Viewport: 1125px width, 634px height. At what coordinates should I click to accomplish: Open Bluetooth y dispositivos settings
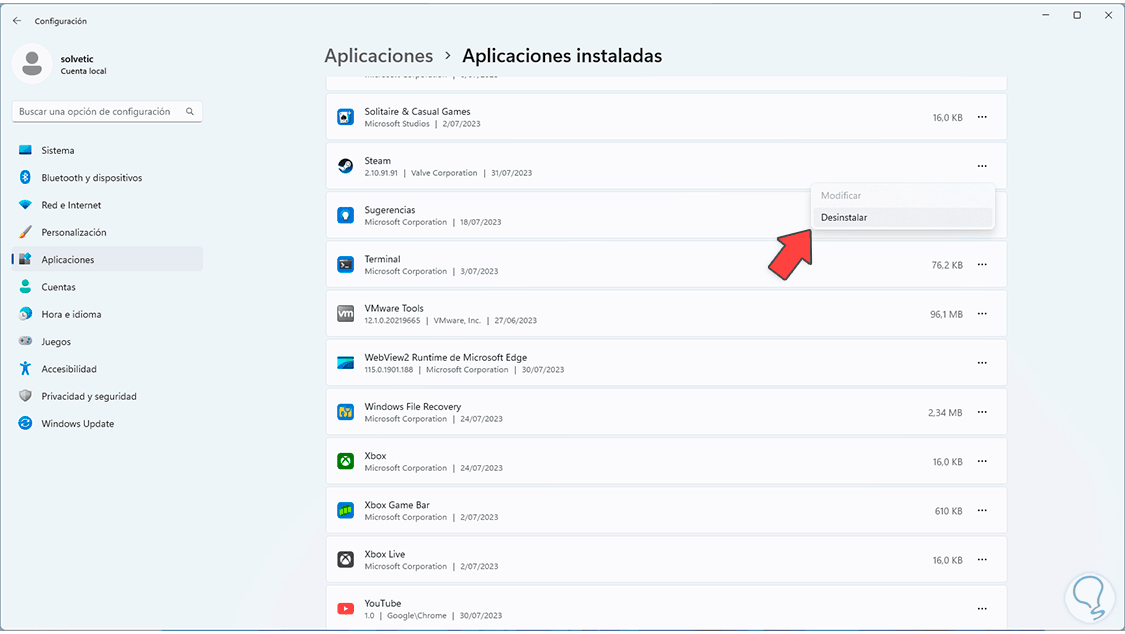coord(108,178)
